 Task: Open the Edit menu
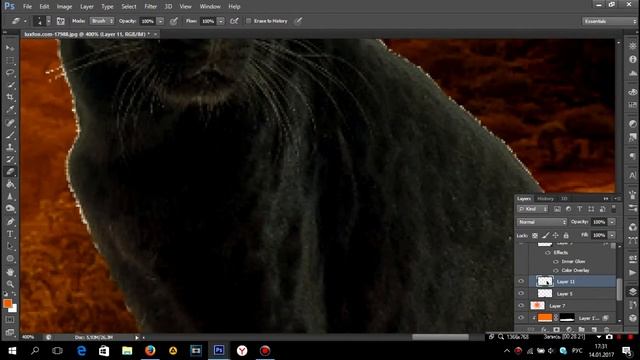44,7
